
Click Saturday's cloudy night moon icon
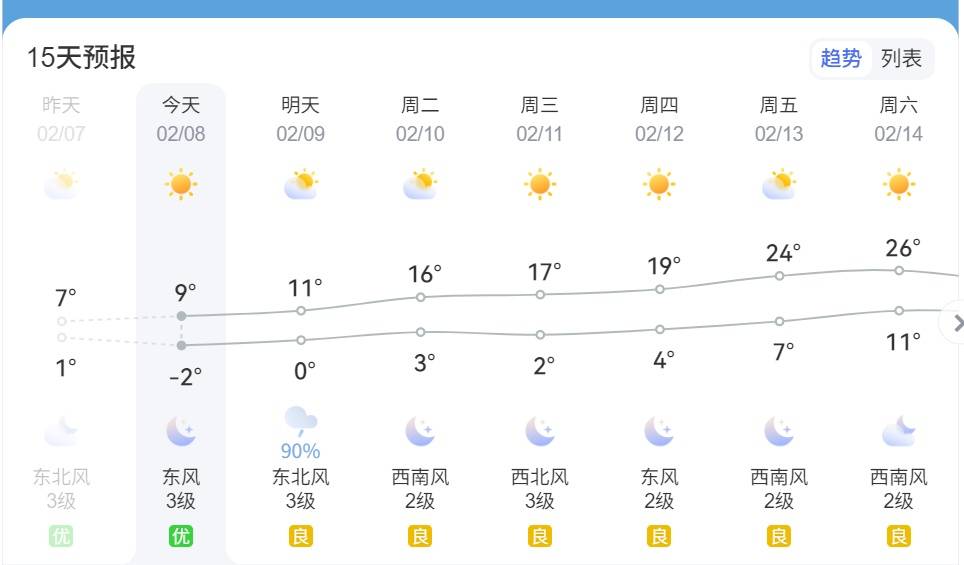(899, 432)
